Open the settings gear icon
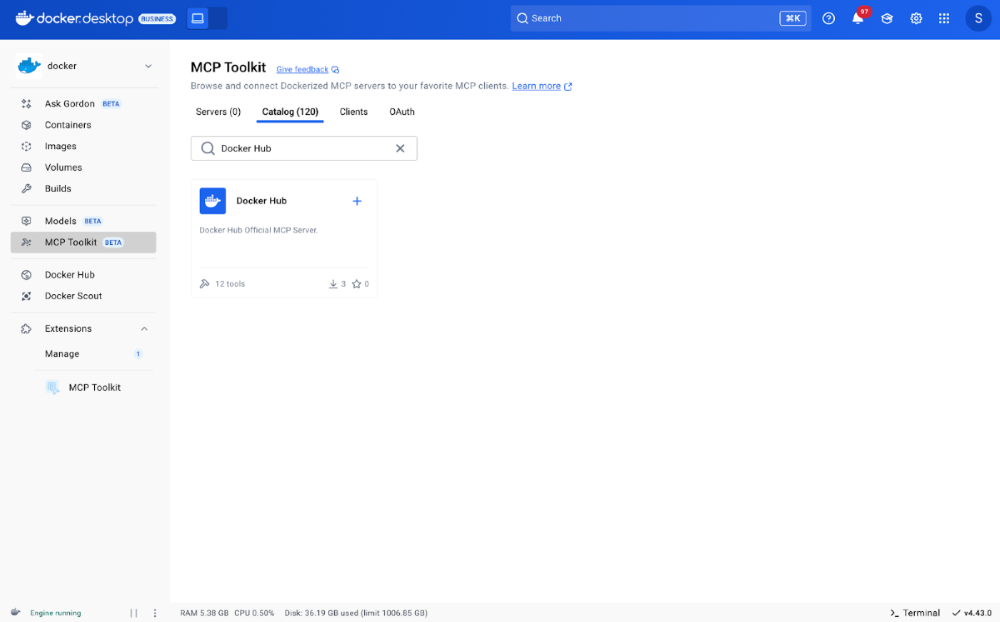Image resolution: width=1000 pixels, height=622 pixels. click(915, 18)
